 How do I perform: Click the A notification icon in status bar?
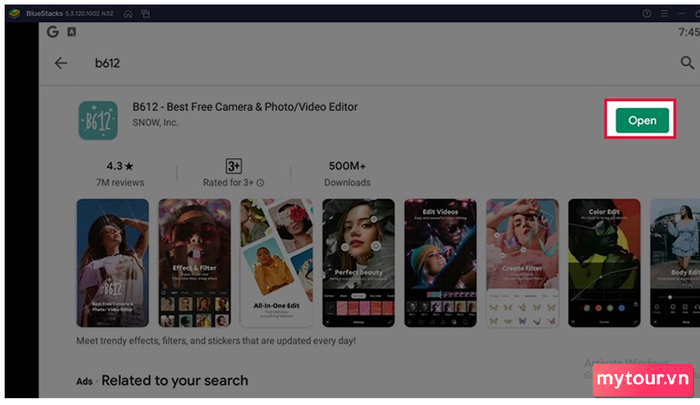coord(71,32)
